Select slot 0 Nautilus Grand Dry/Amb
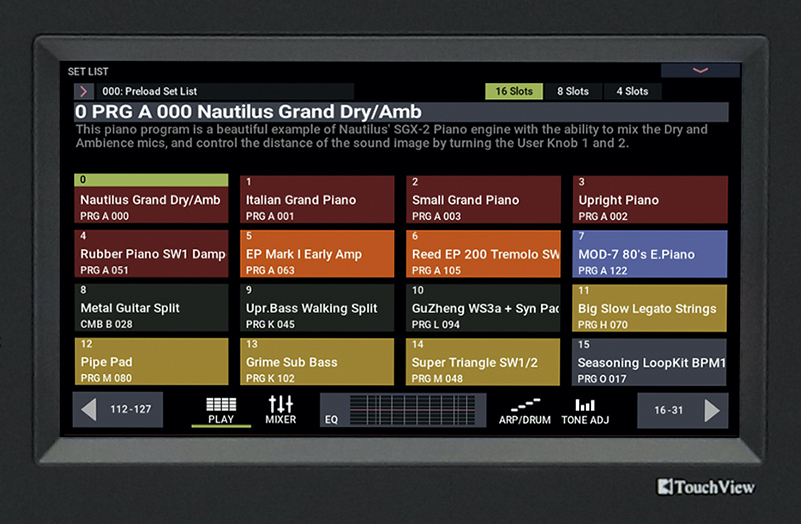This screenshot has height=524, width=801. click(151, 198)
